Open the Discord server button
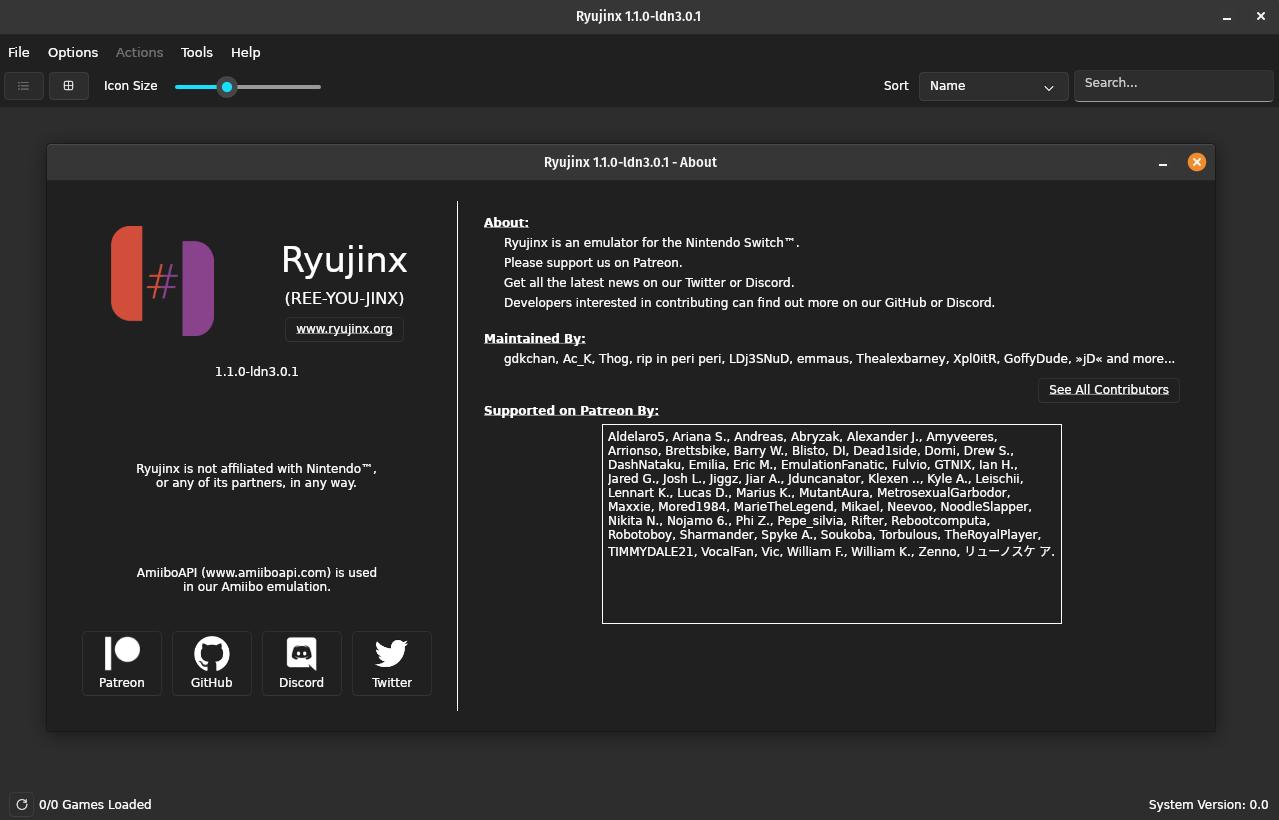The height and width of the screenshot is (820, 1279). [302, 663]
